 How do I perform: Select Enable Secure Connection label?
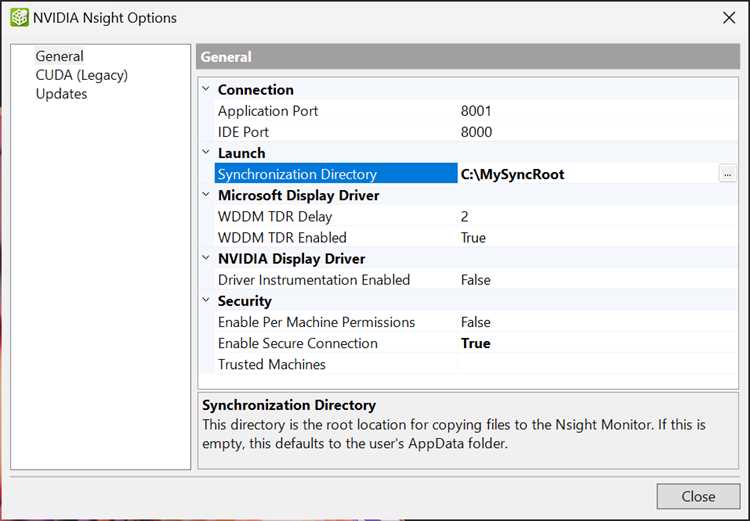(298, 343)
